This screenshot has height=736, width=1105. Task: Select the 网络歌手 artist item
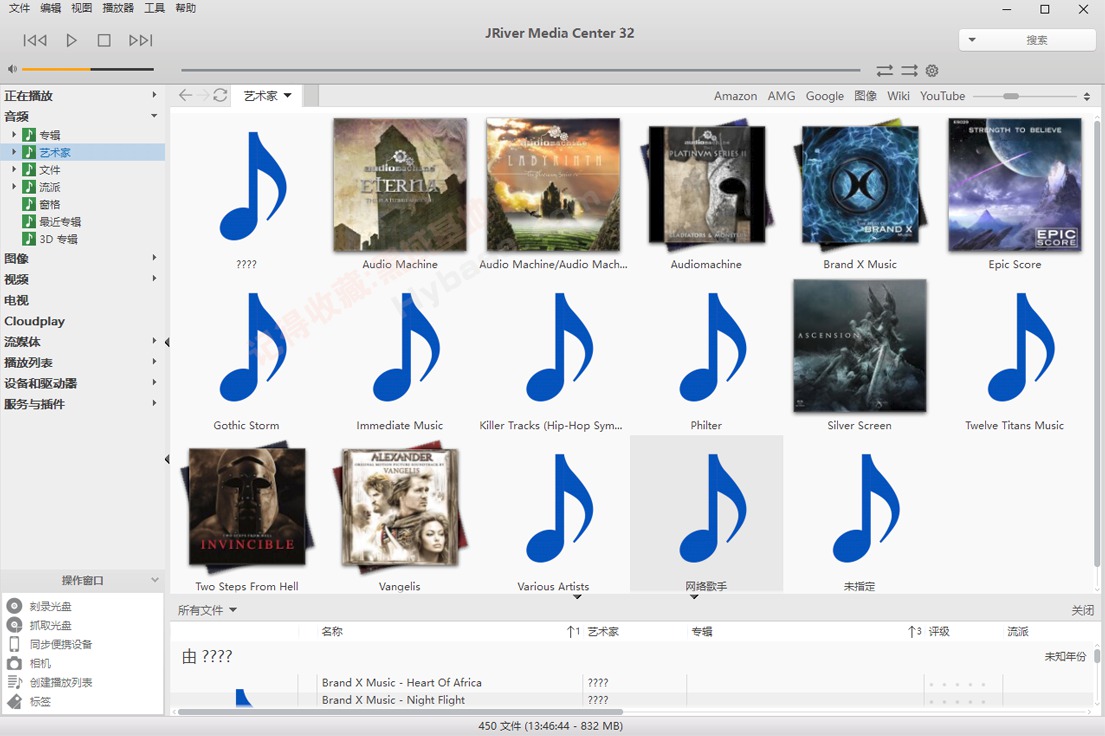tap(706, 515)
